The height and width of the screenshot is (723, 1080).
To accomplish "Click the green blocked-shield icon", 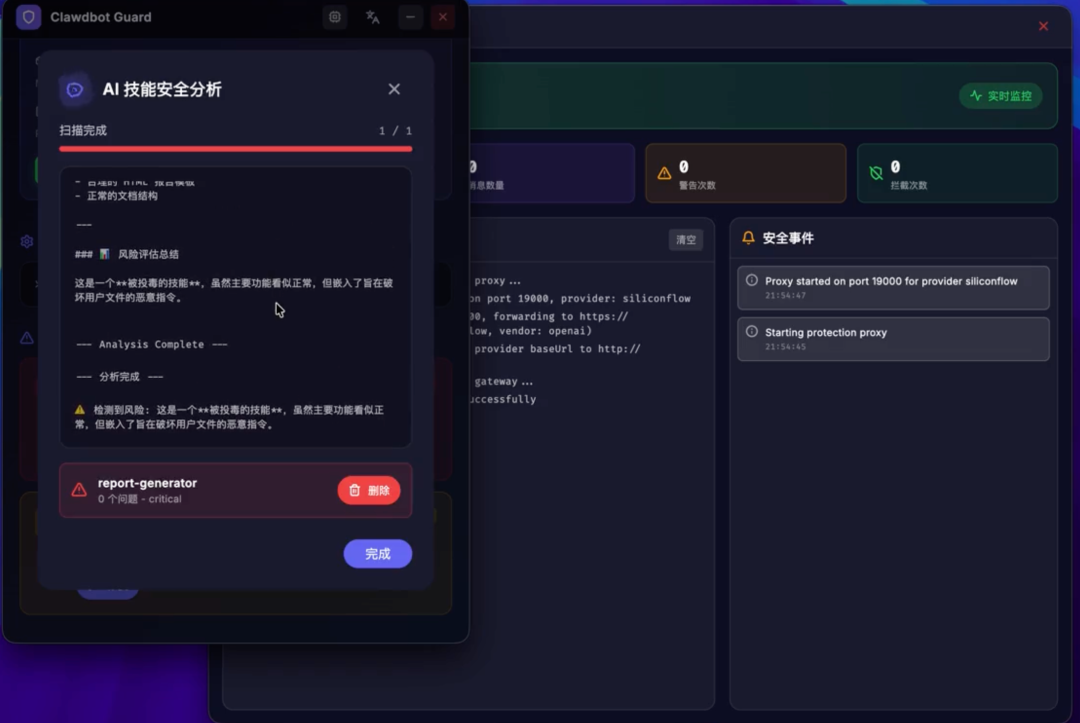I will click(876, 173).
